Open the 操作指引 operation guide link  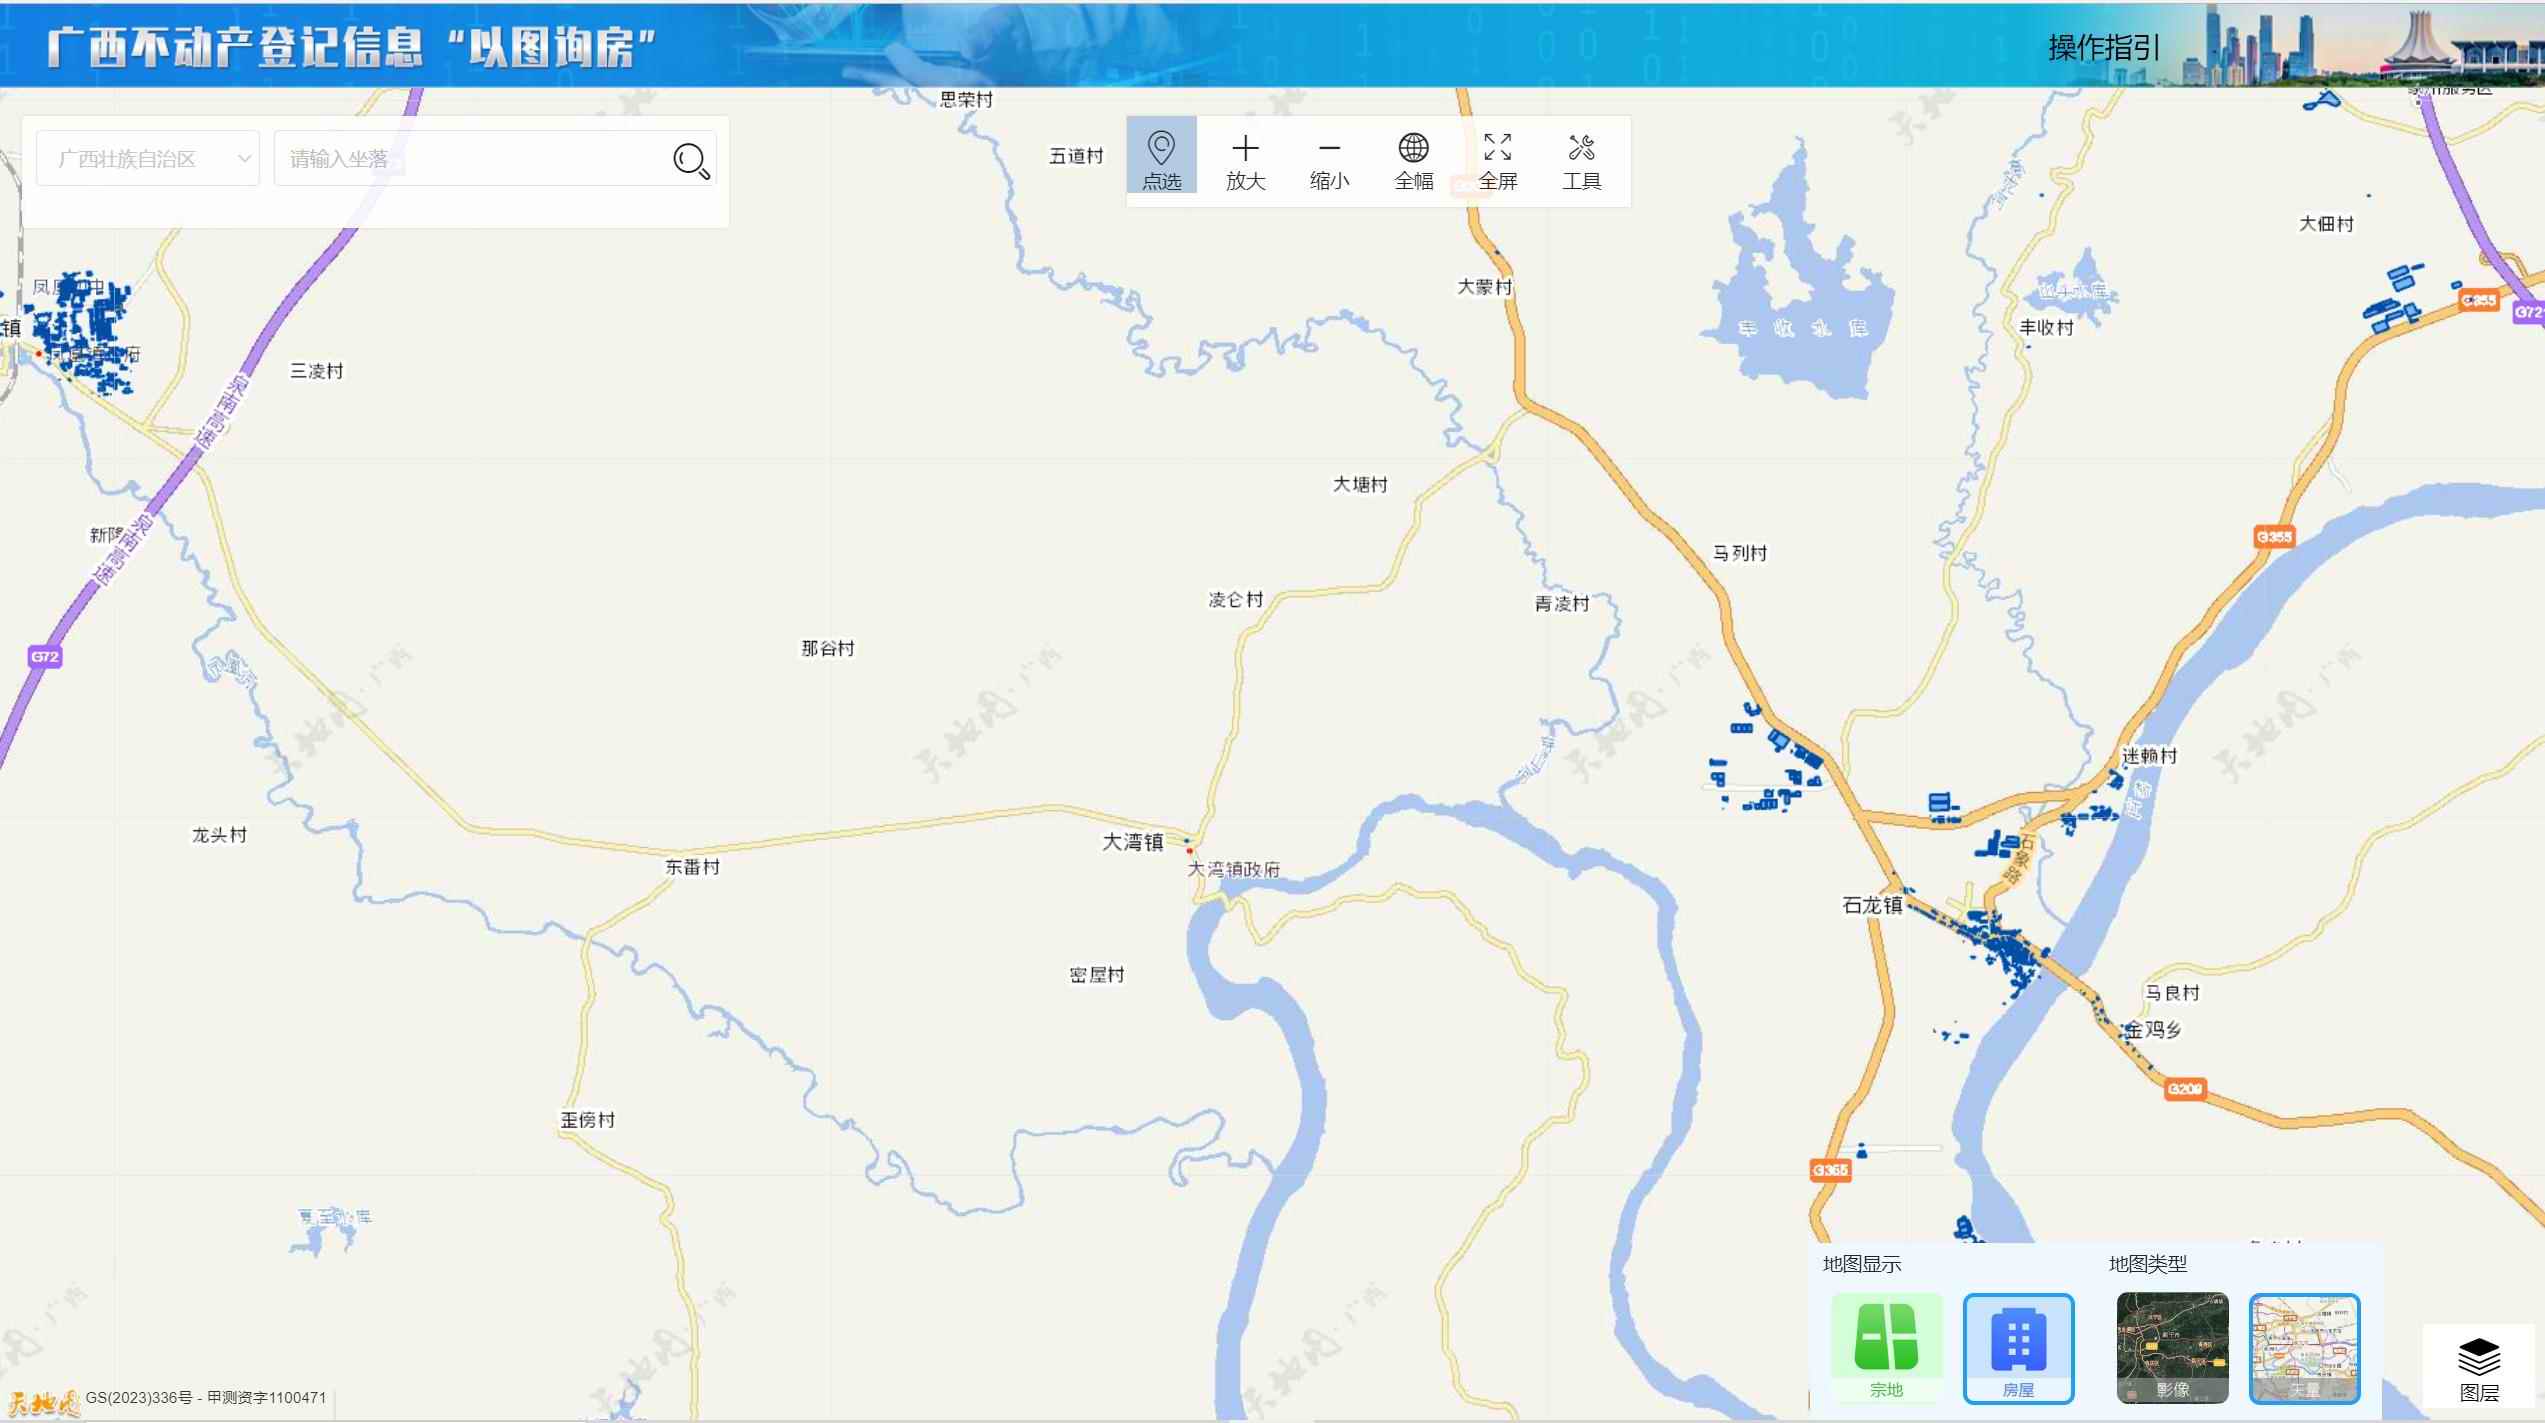[2103, 48]
